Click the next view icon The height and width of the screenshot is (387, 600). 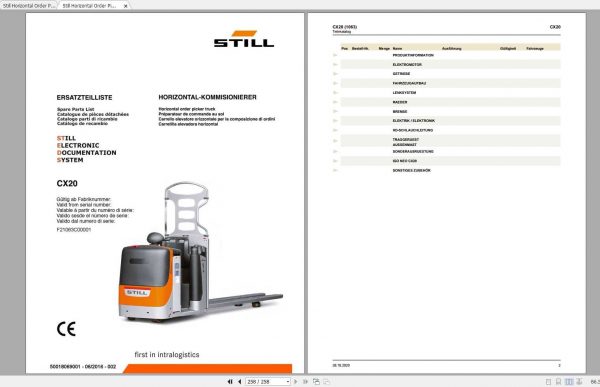(x=326, y=382)
